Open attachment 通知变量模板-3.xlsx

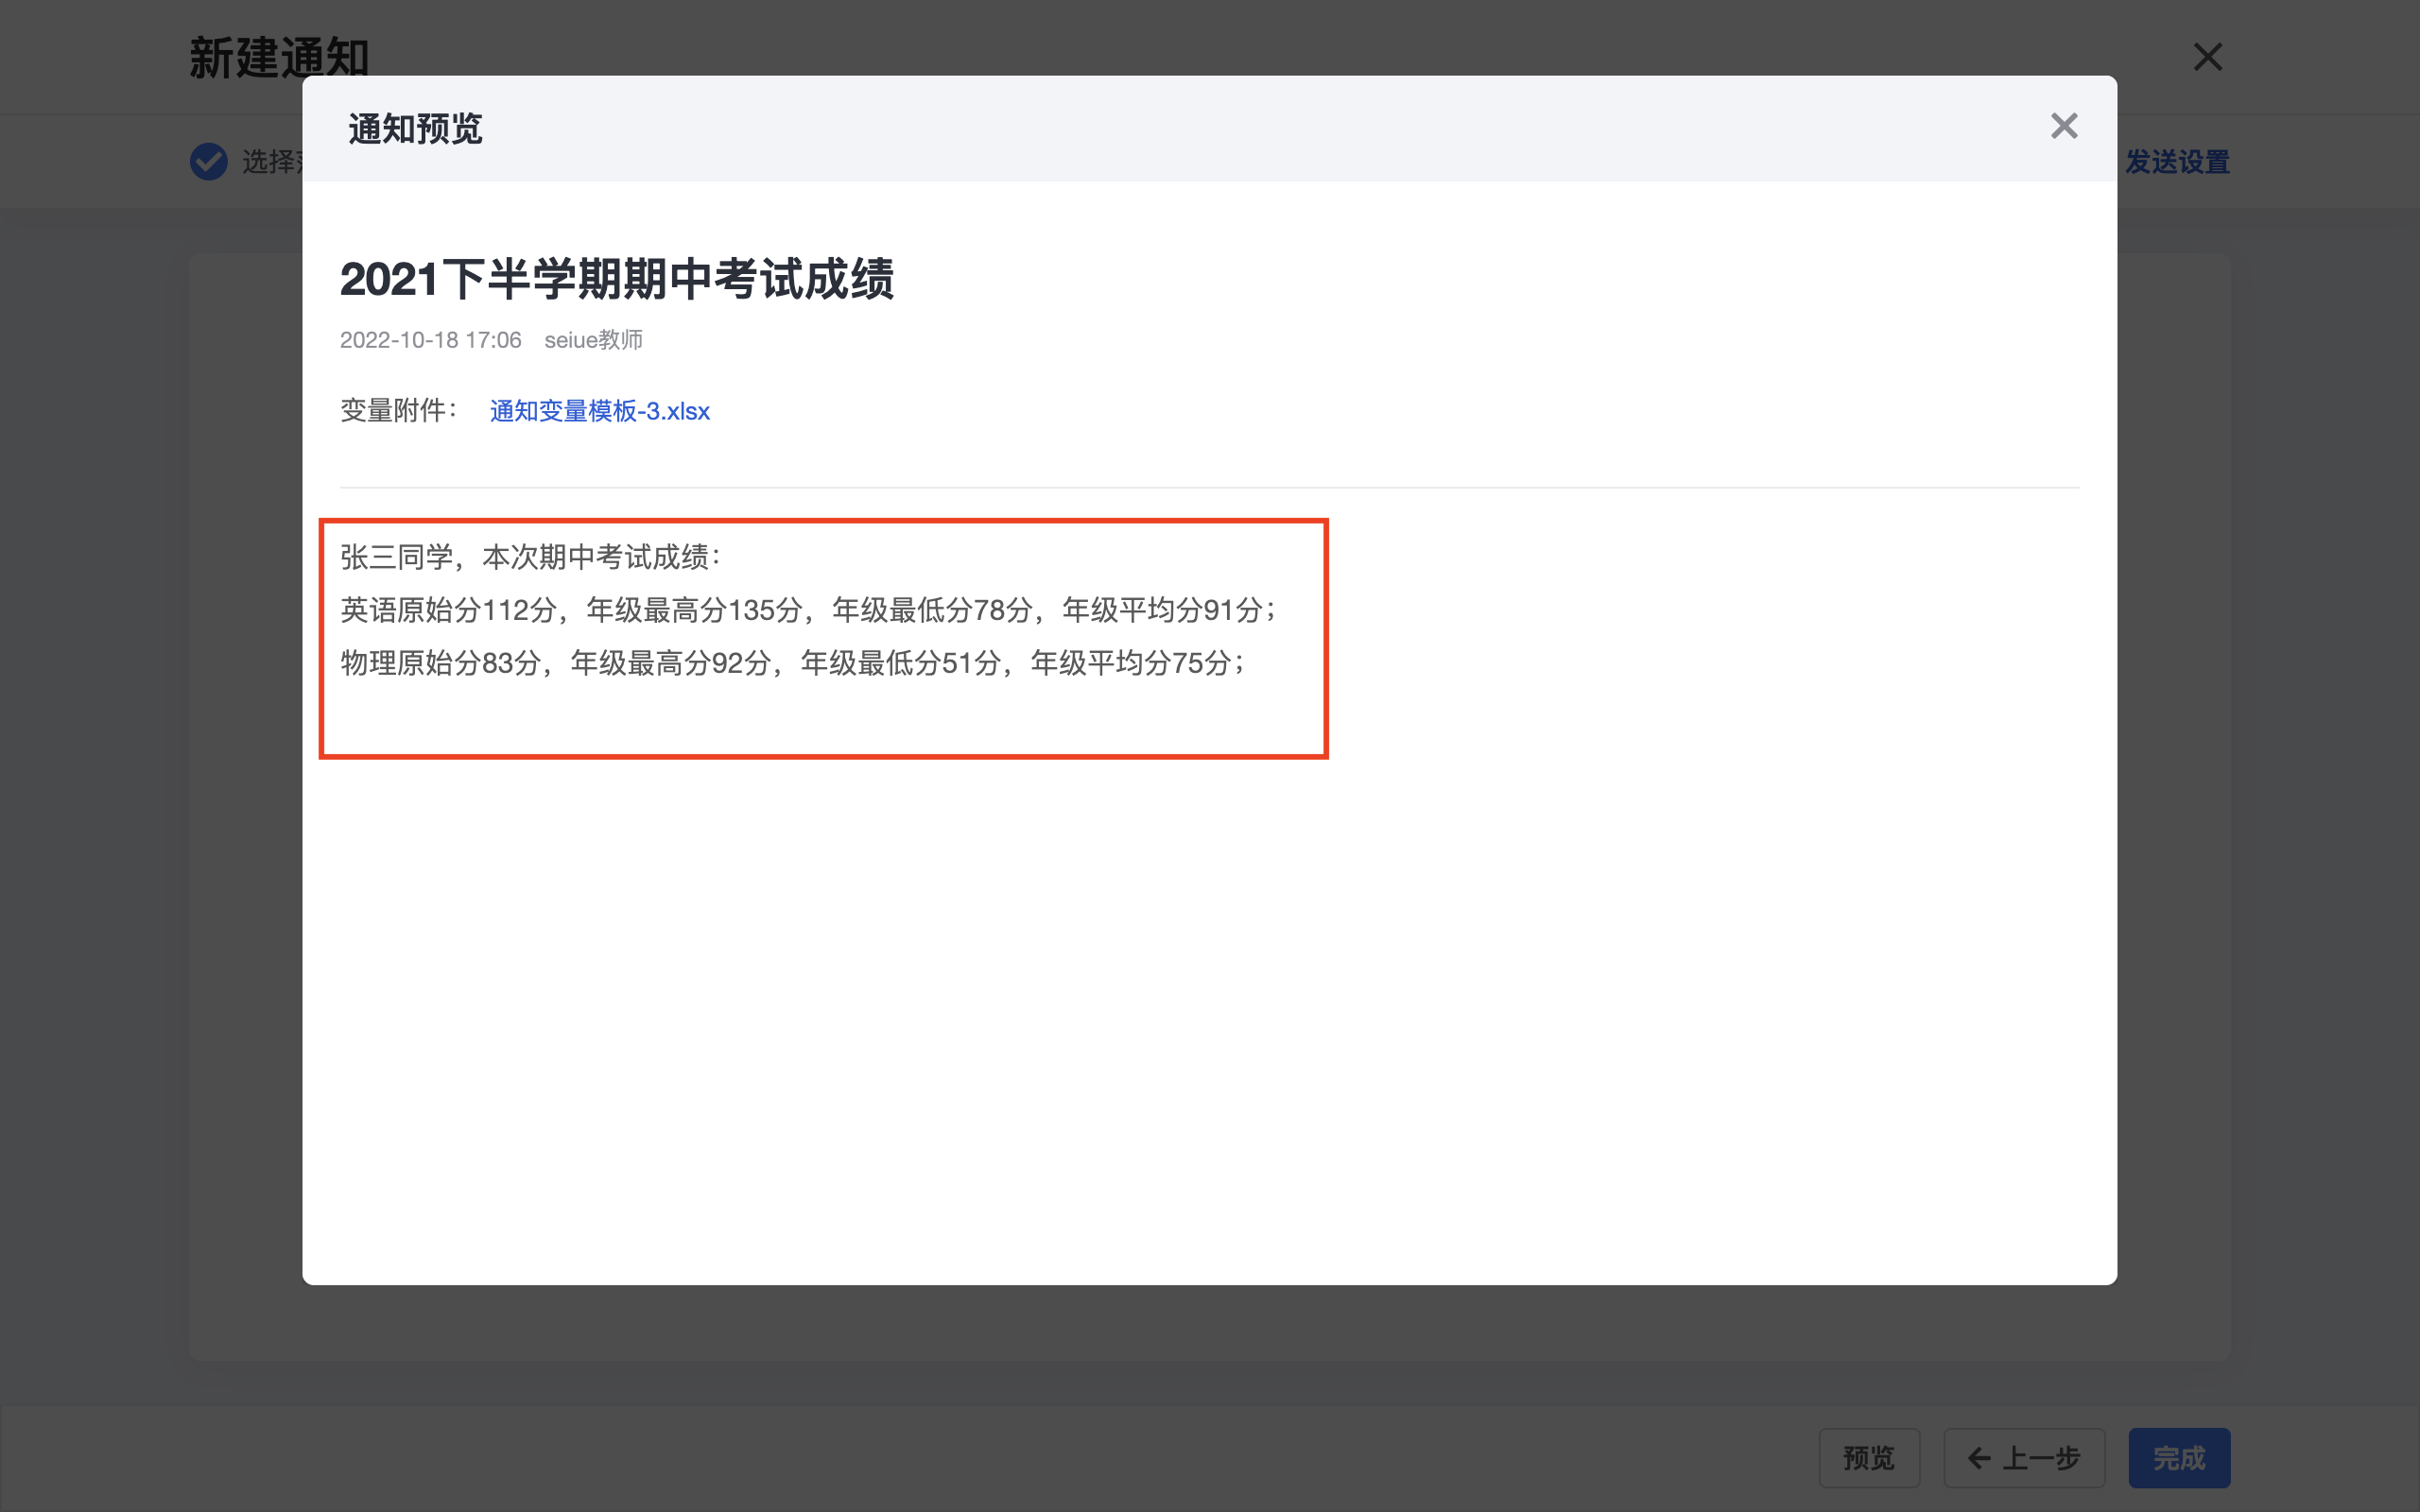[x=599, y=411]
